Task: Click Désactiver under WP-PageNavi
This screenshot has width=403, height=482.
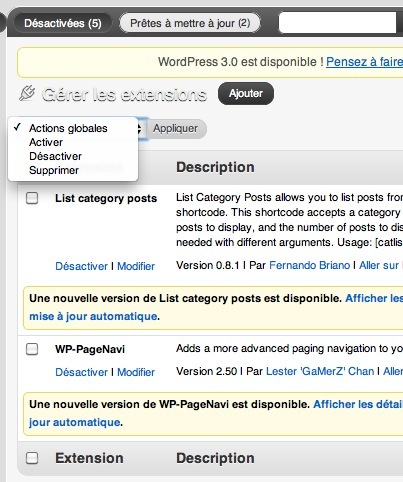Action: click(81, 372)
